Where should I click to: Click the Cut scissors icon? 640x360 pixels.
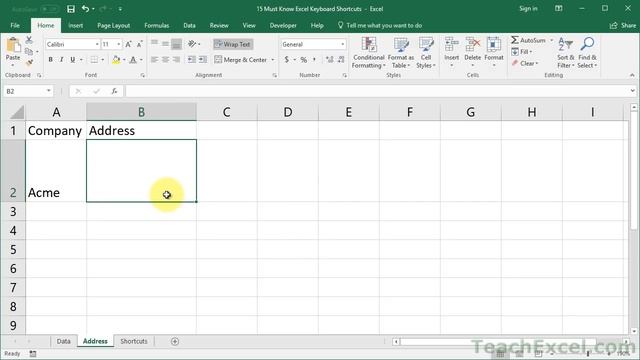[x=29, y=40]
